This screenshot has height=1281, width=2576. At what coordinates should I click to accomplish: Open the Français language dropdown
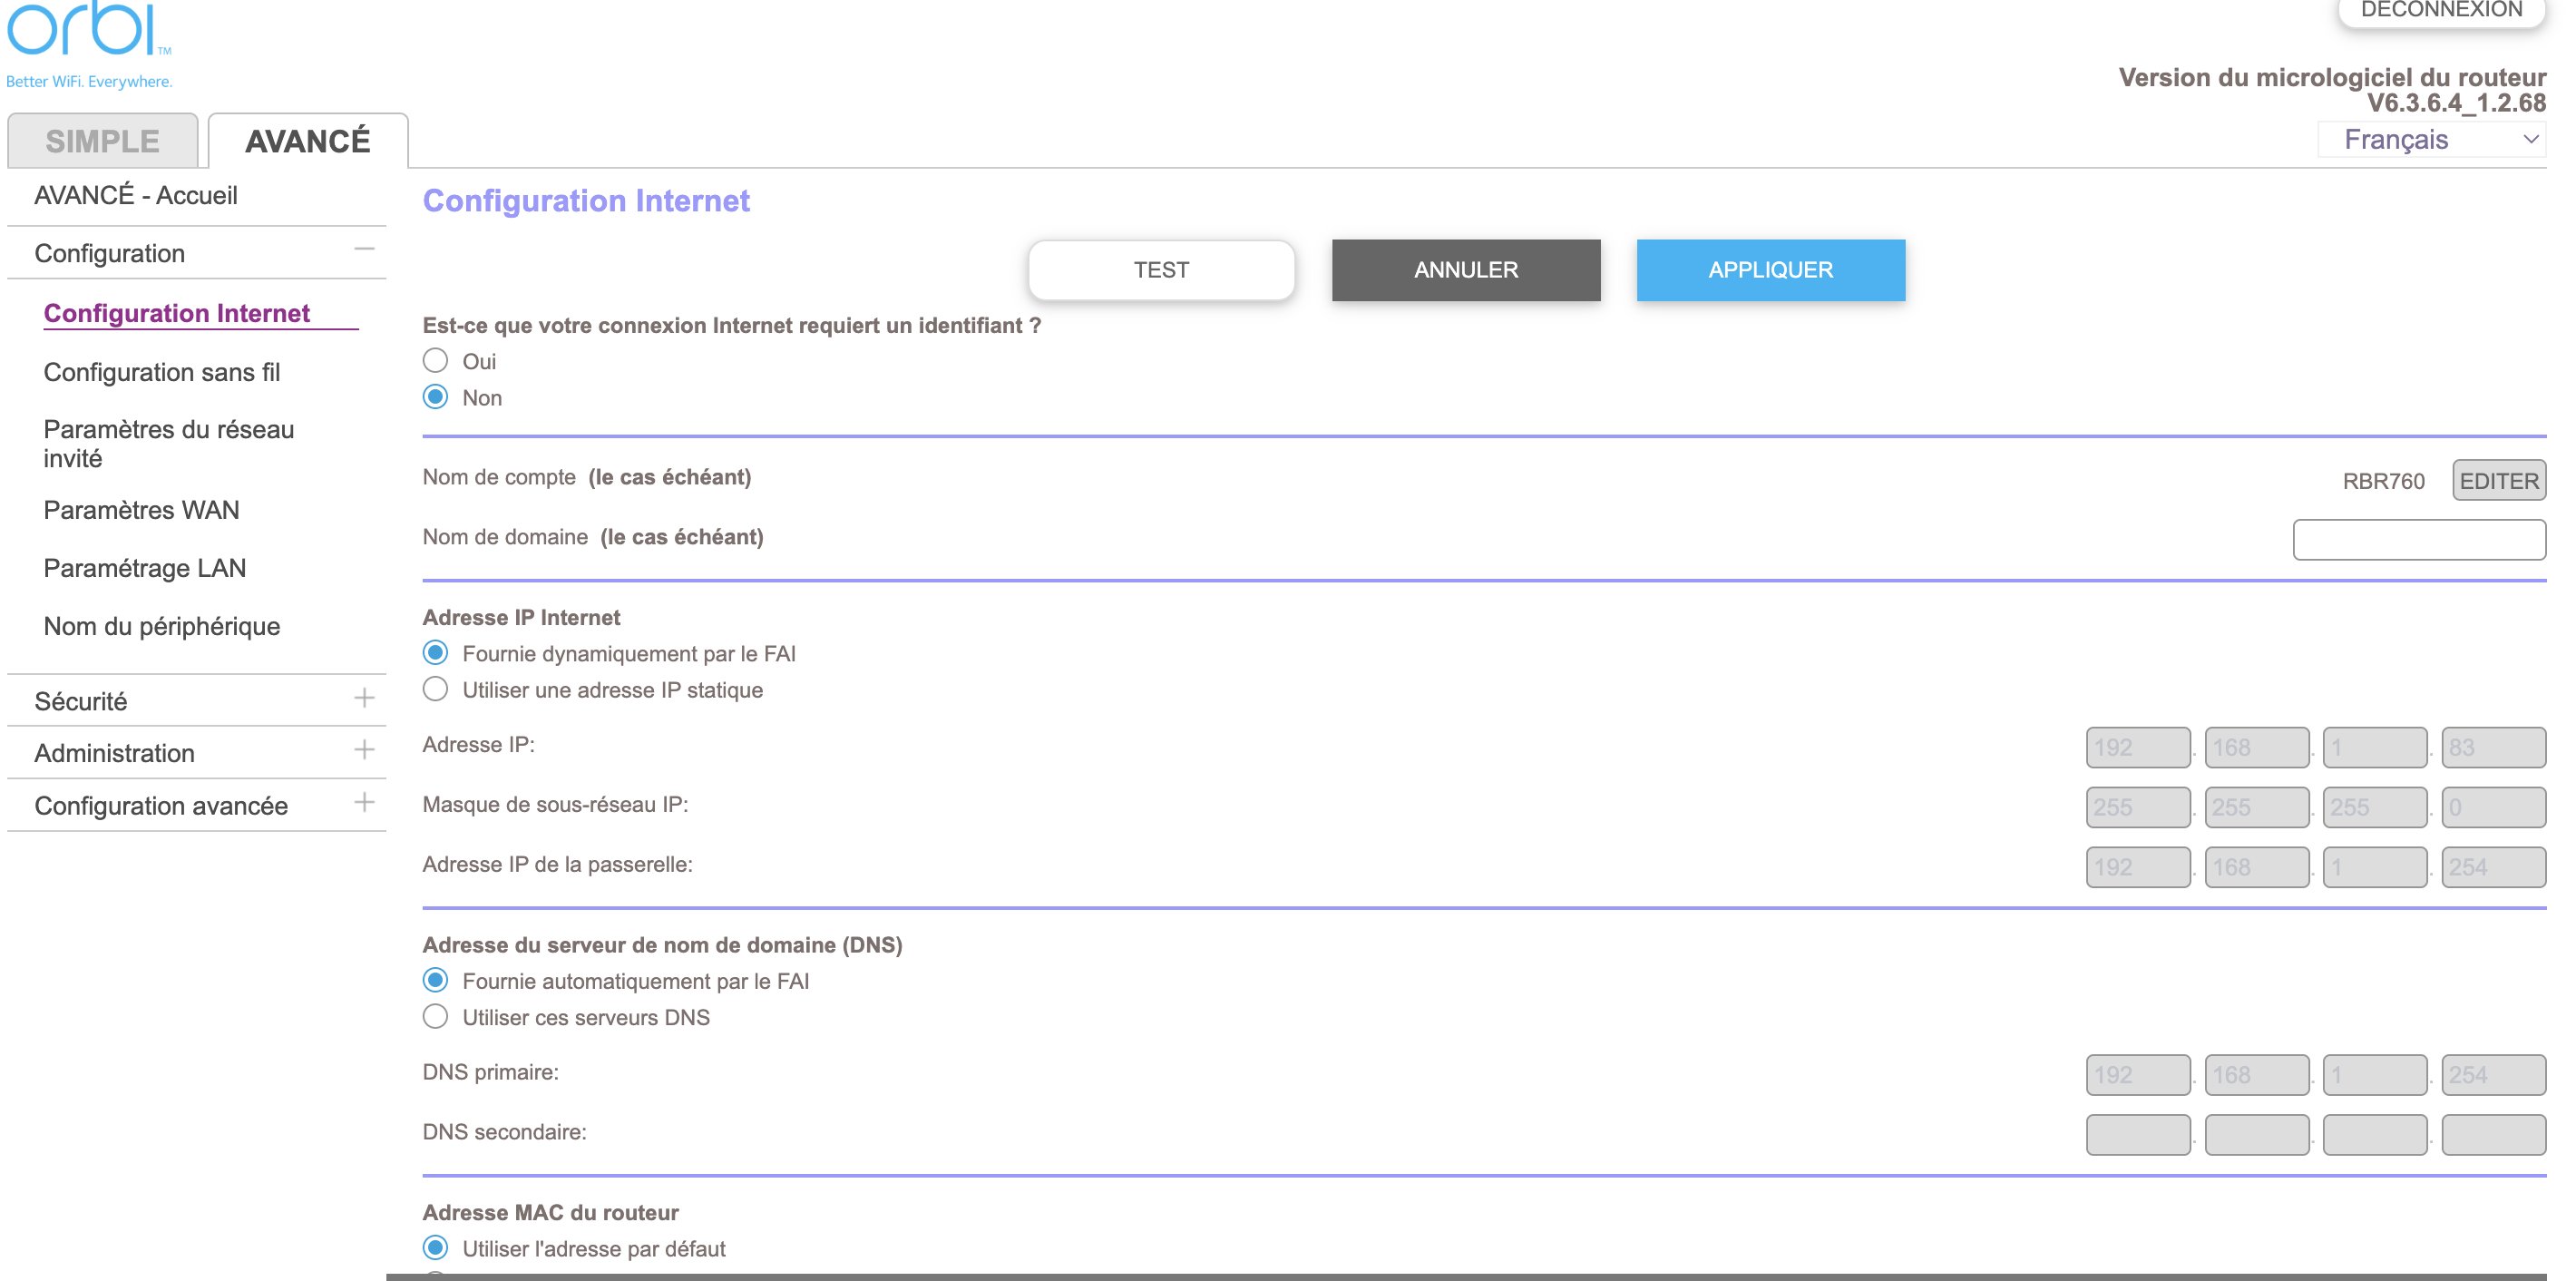point(2432,140)
